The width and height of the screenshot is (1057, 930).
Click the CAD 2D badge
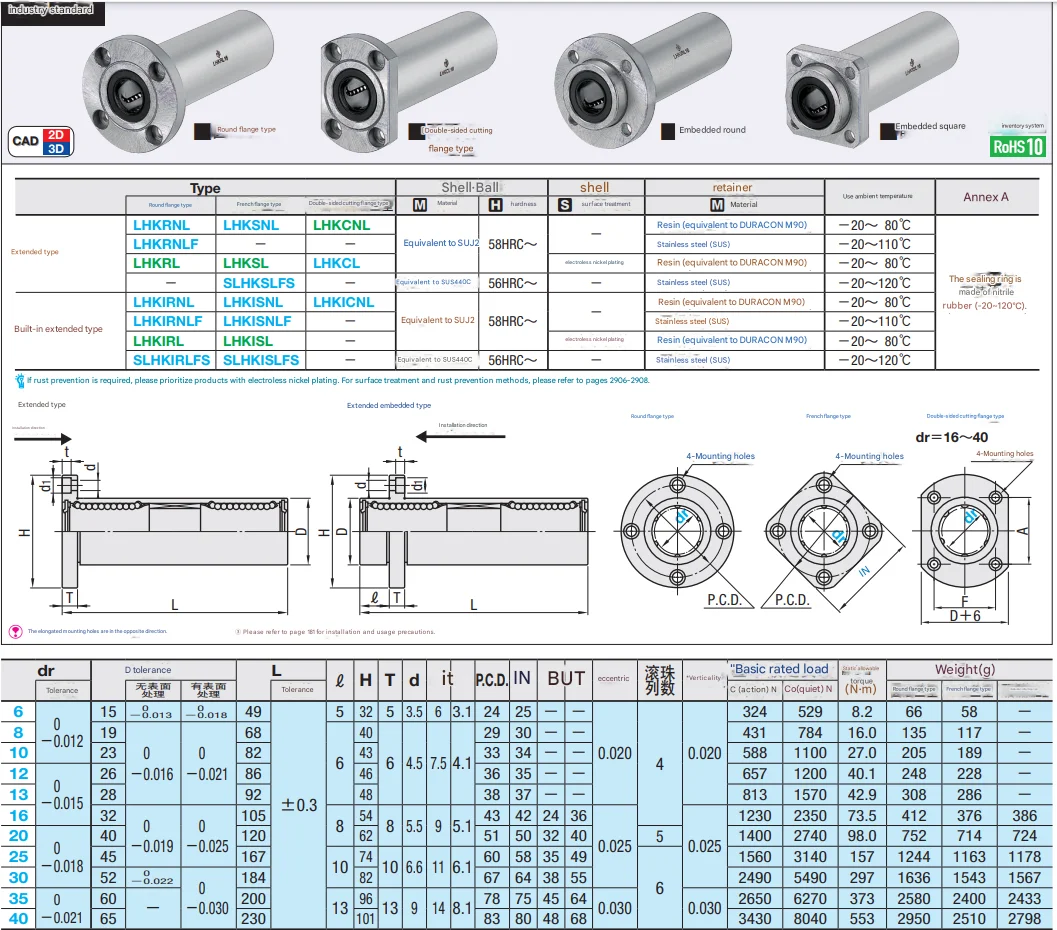pyautogui.click(x=56, y=133)
